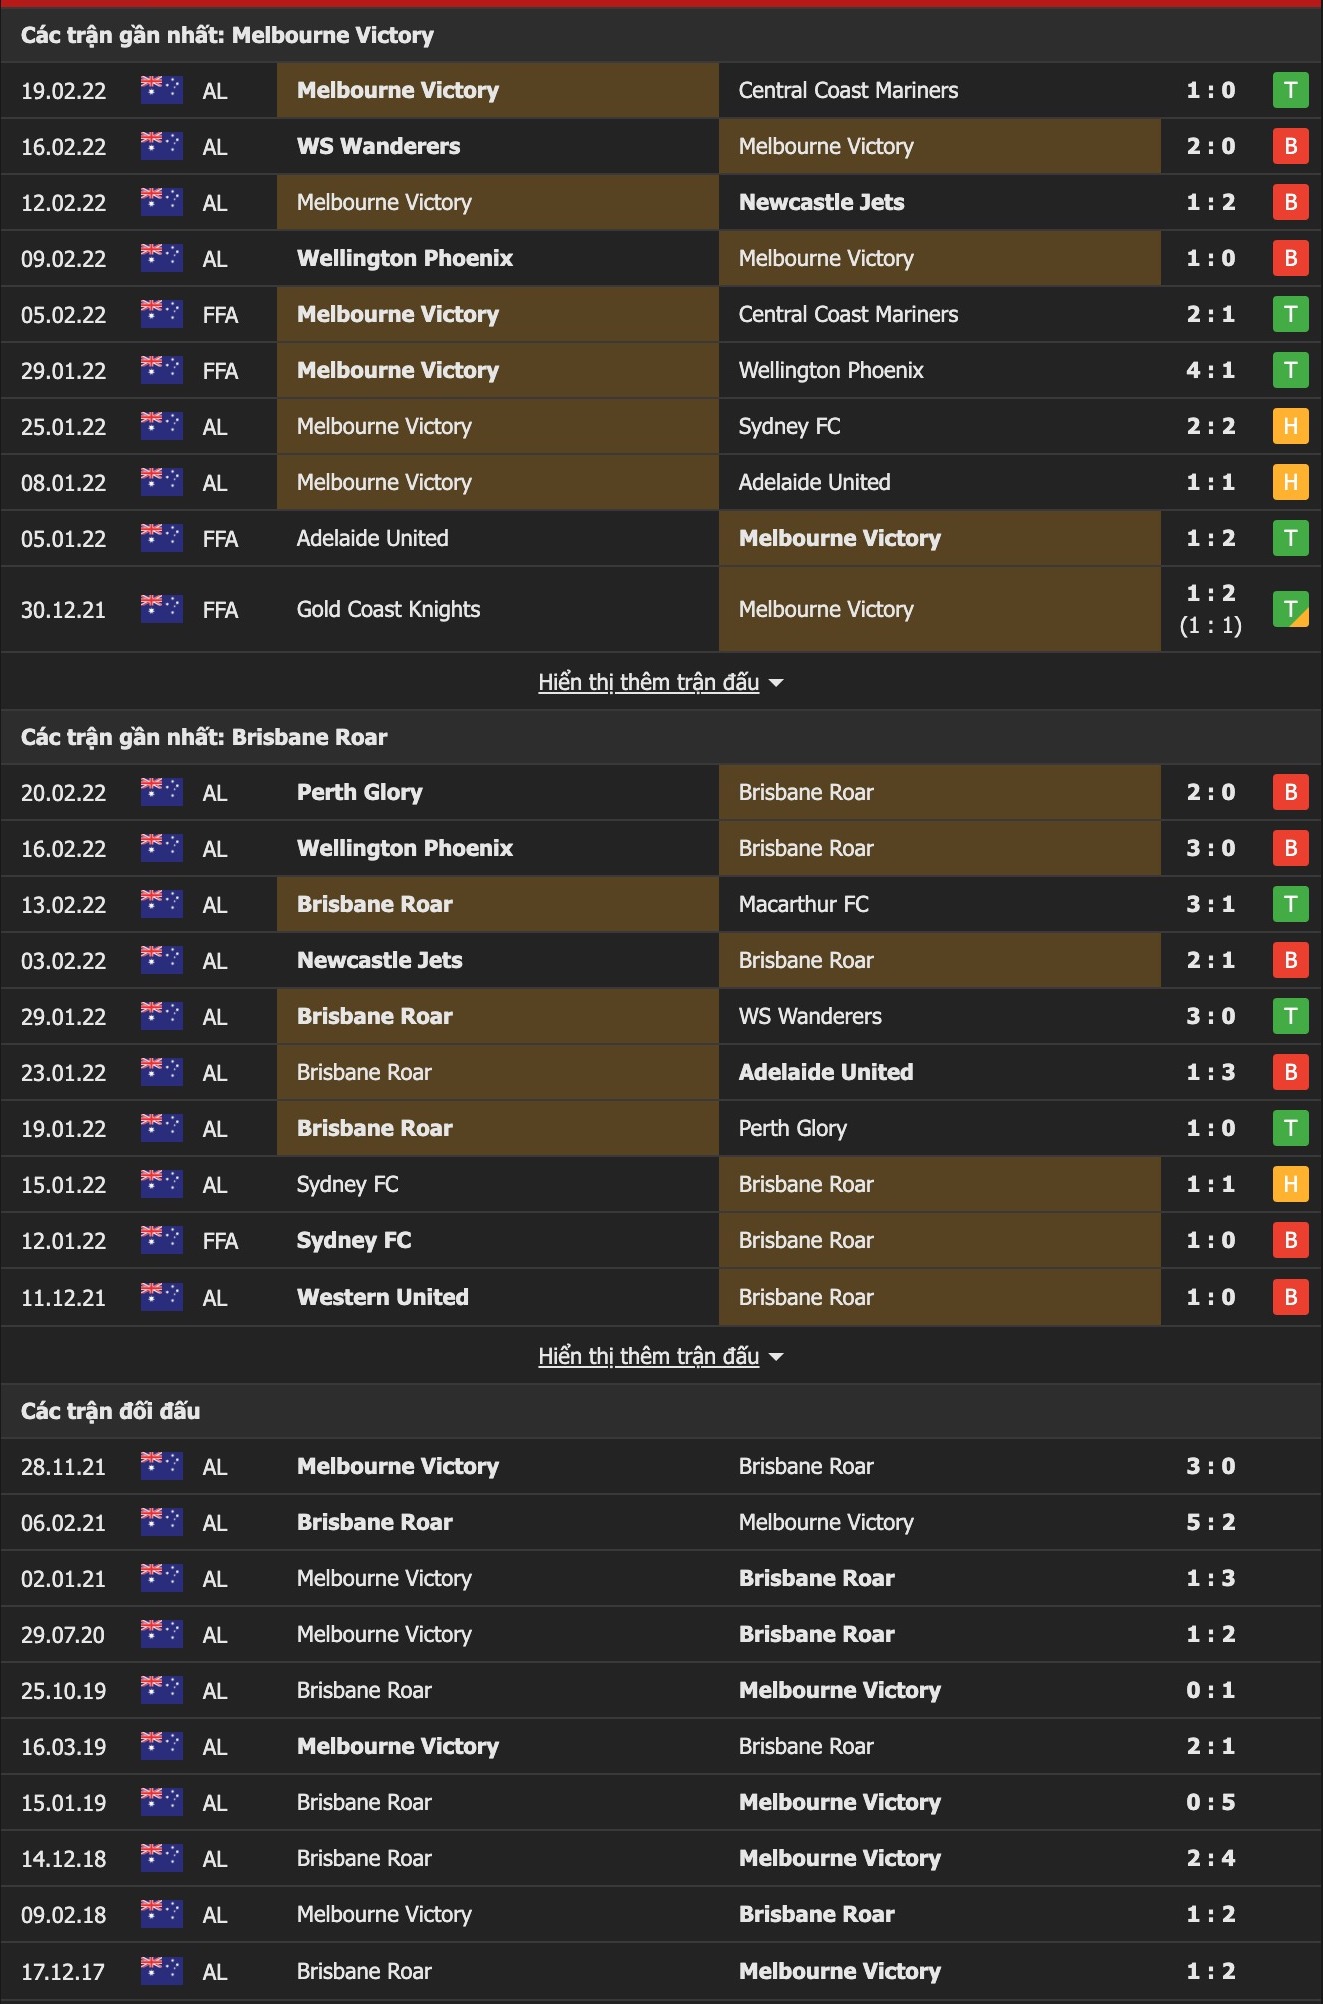Click the Australia flag on 19.02.22 Central Coast Mariners row
1323x2004 pixels.
point(161,90)
